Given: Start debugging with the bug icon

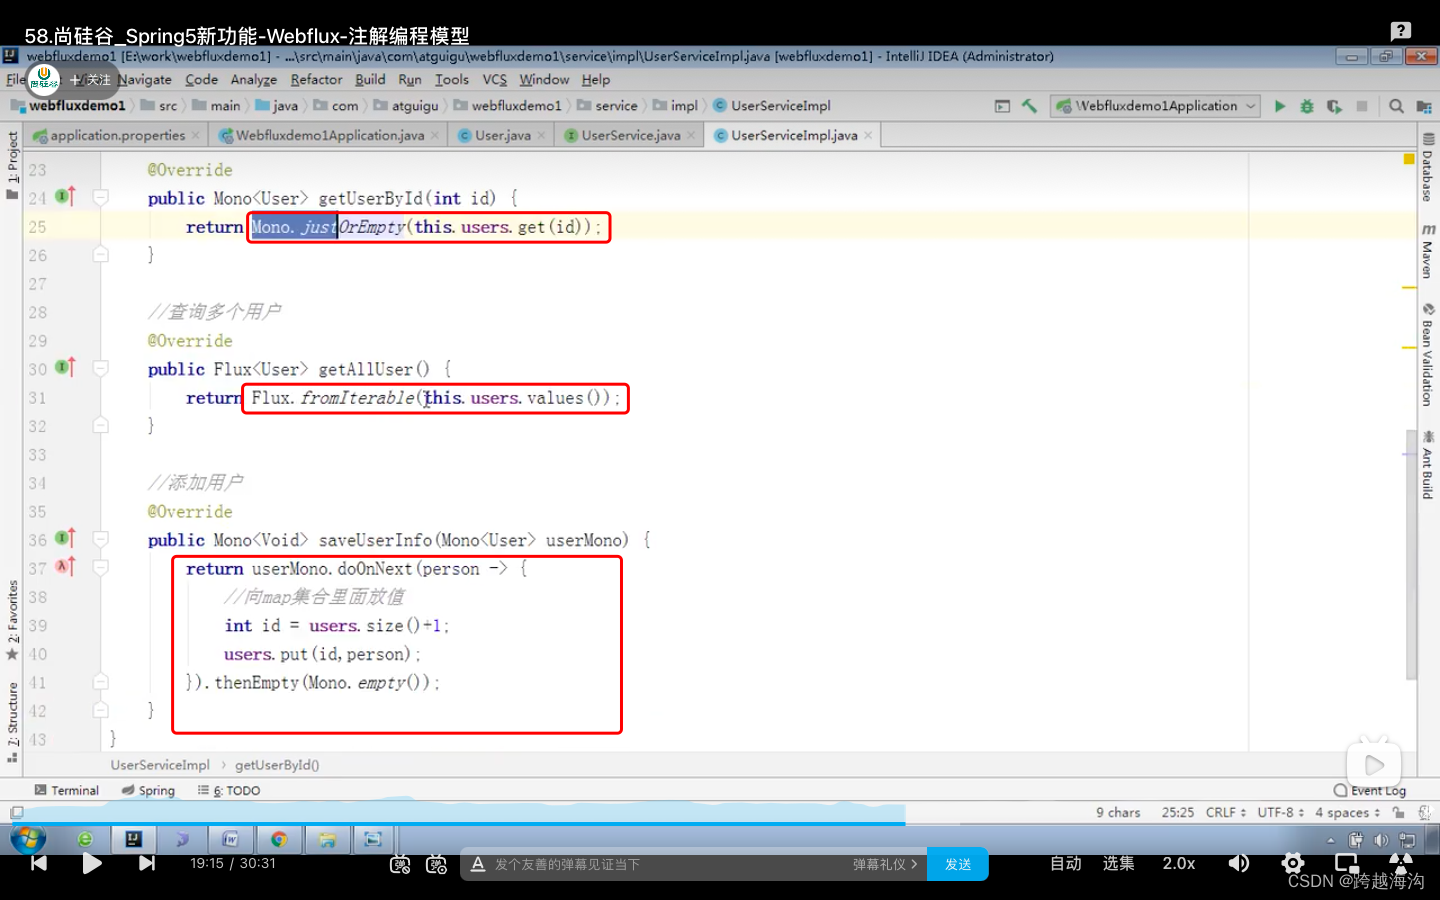Looking at the screenshot, I should [1306, 106].
